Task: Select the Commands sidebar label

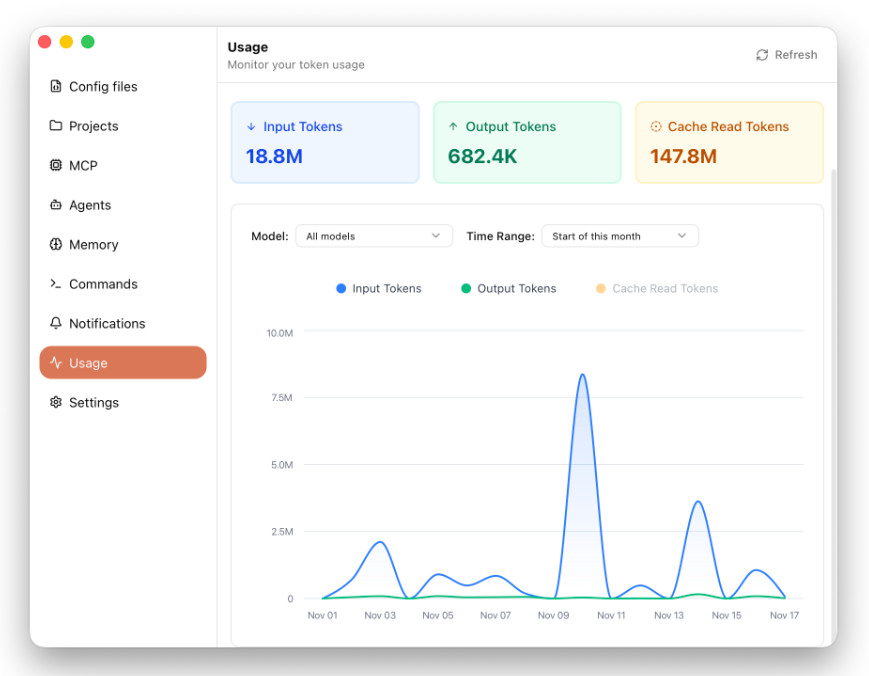Action: (103, 284)
